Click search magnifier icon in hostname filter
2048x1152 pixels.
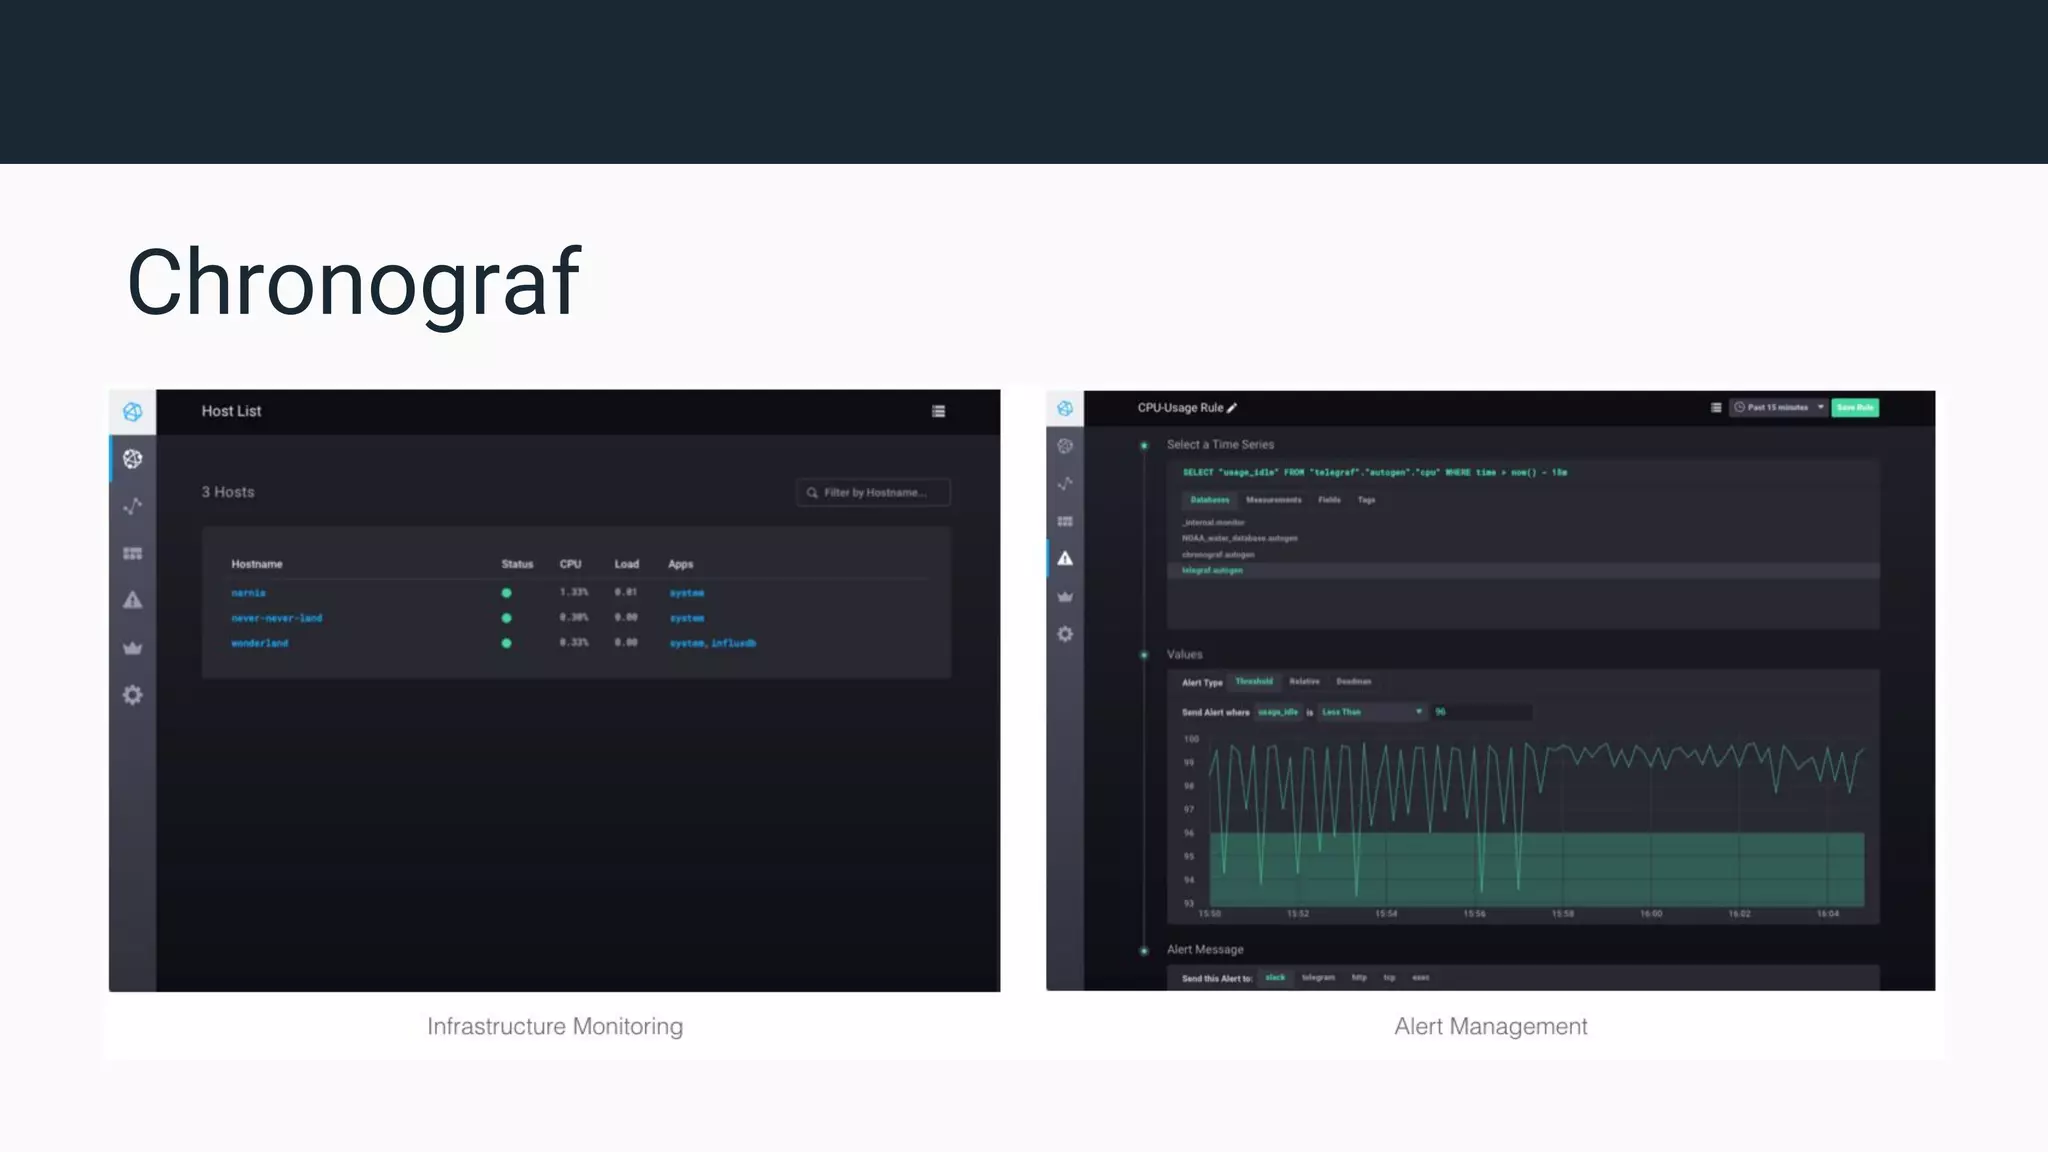[812, 492]
